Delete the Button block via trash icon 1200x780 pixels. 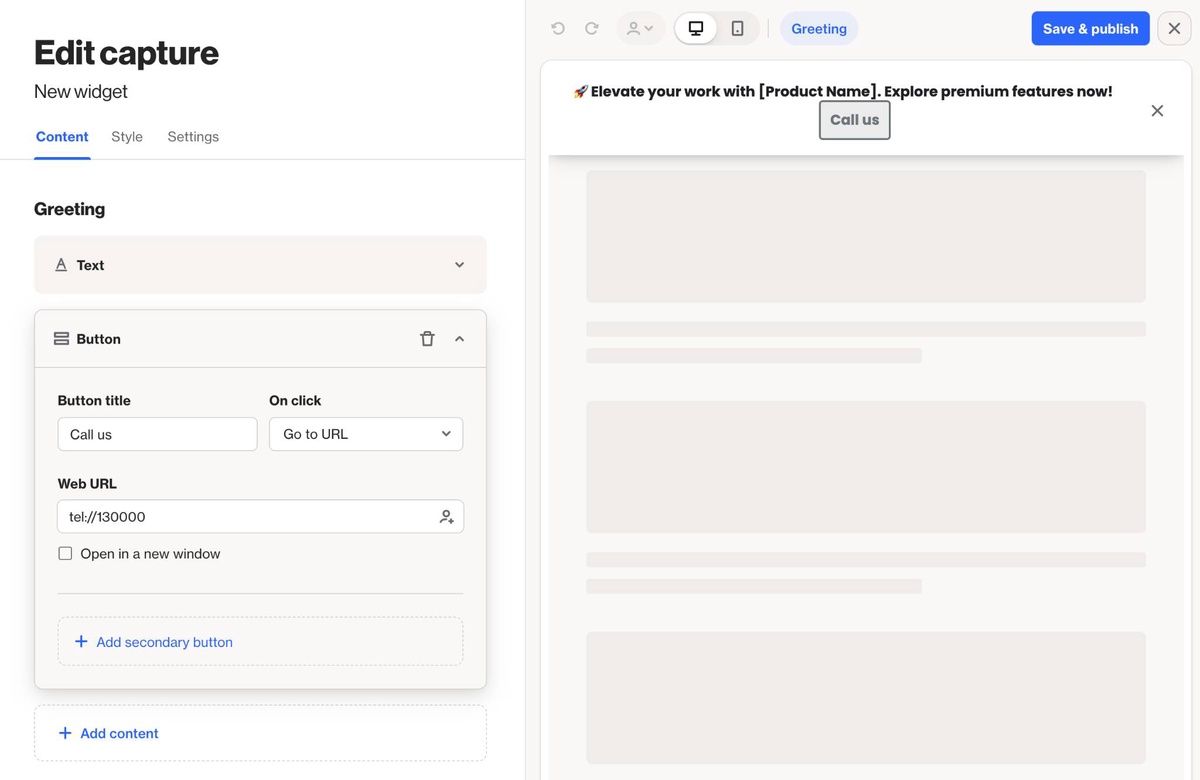[x=427, y=339]
